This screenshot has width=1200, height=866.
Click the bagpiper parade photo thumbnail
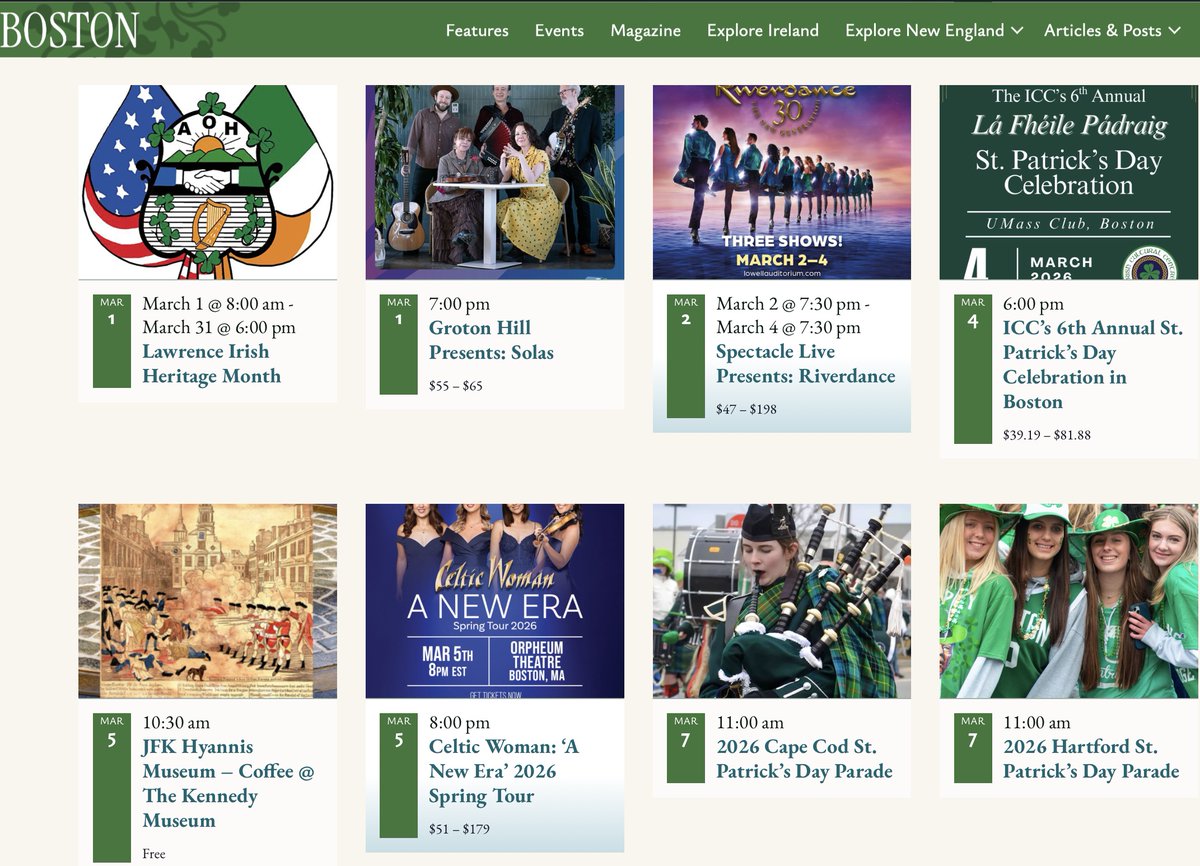coord(782,601)
